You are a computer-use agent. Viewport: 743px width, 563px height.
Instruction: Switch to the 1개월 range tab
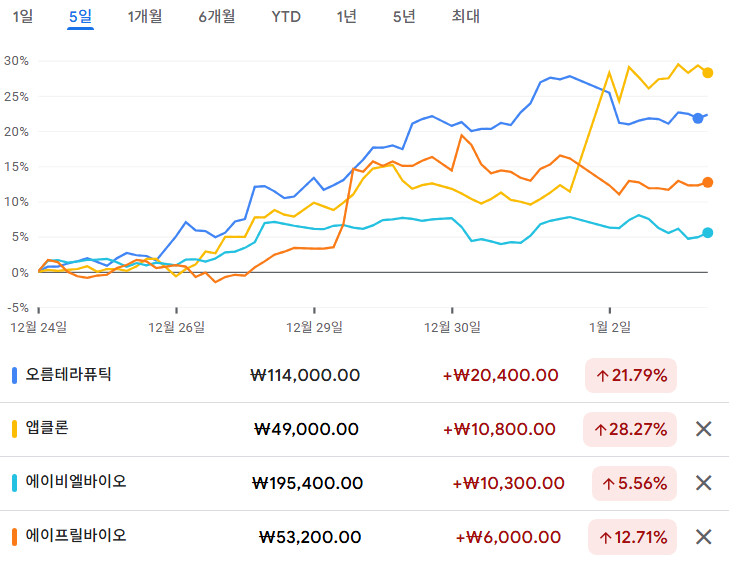(145, 17)
